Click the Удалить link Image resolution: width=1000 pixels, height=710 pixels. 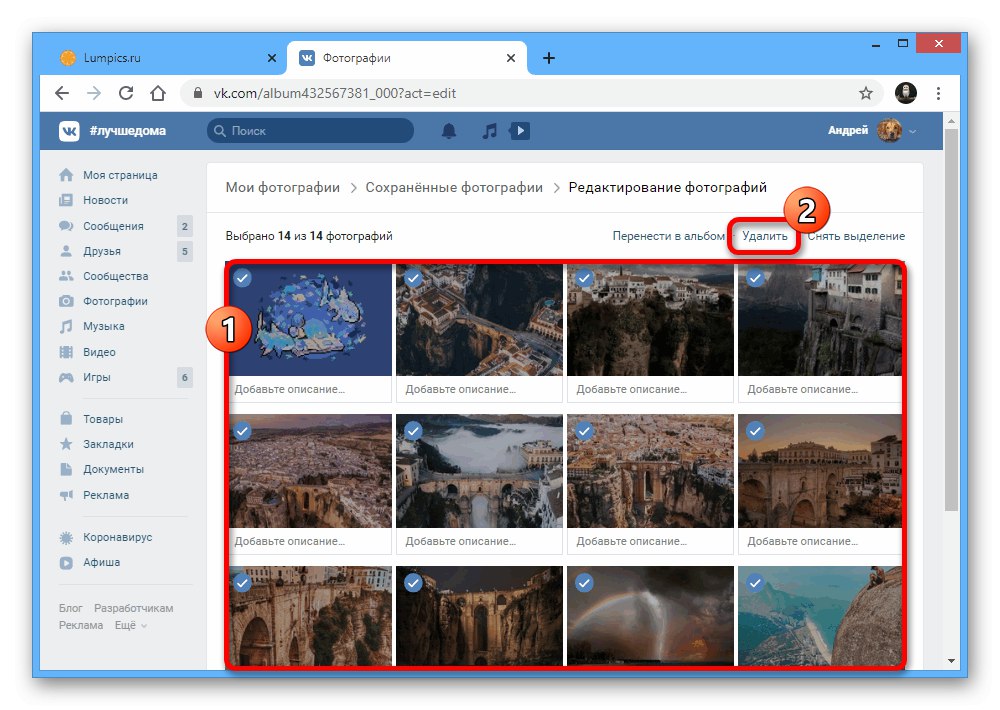coord(765,236)
